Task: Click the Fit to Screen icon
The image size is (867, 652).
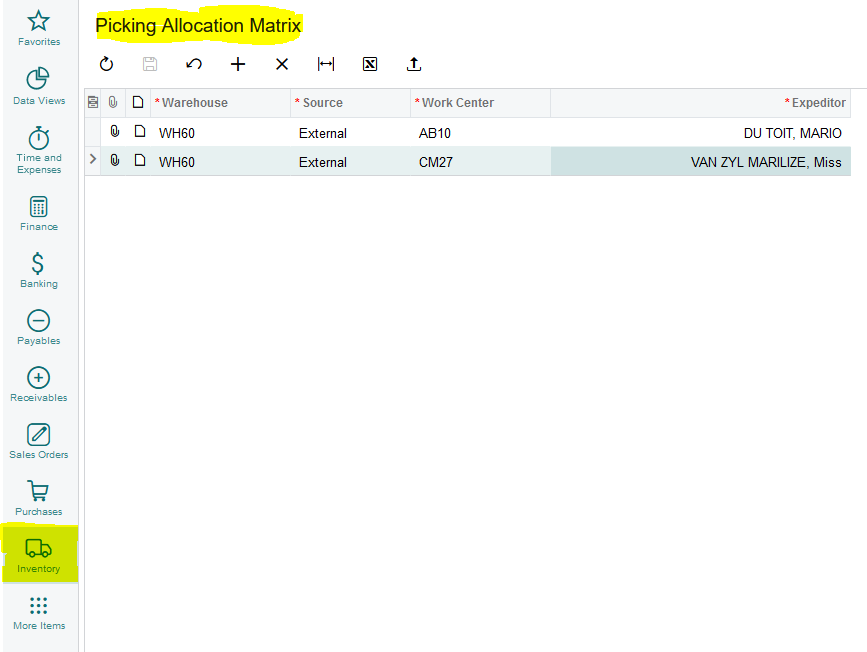Action: pos(326,64)
